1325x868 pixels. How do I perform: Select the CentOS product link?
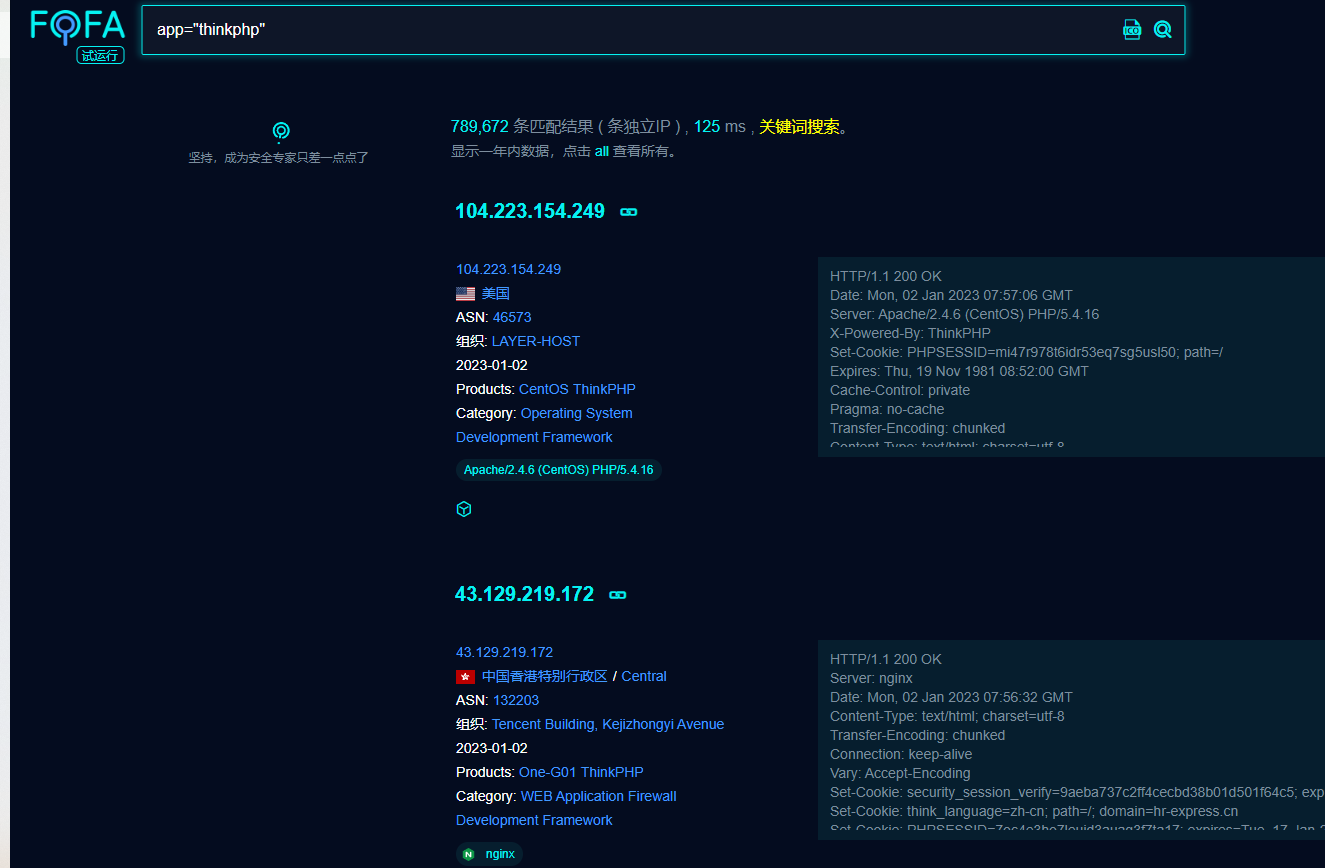click(x=544, y=389)
